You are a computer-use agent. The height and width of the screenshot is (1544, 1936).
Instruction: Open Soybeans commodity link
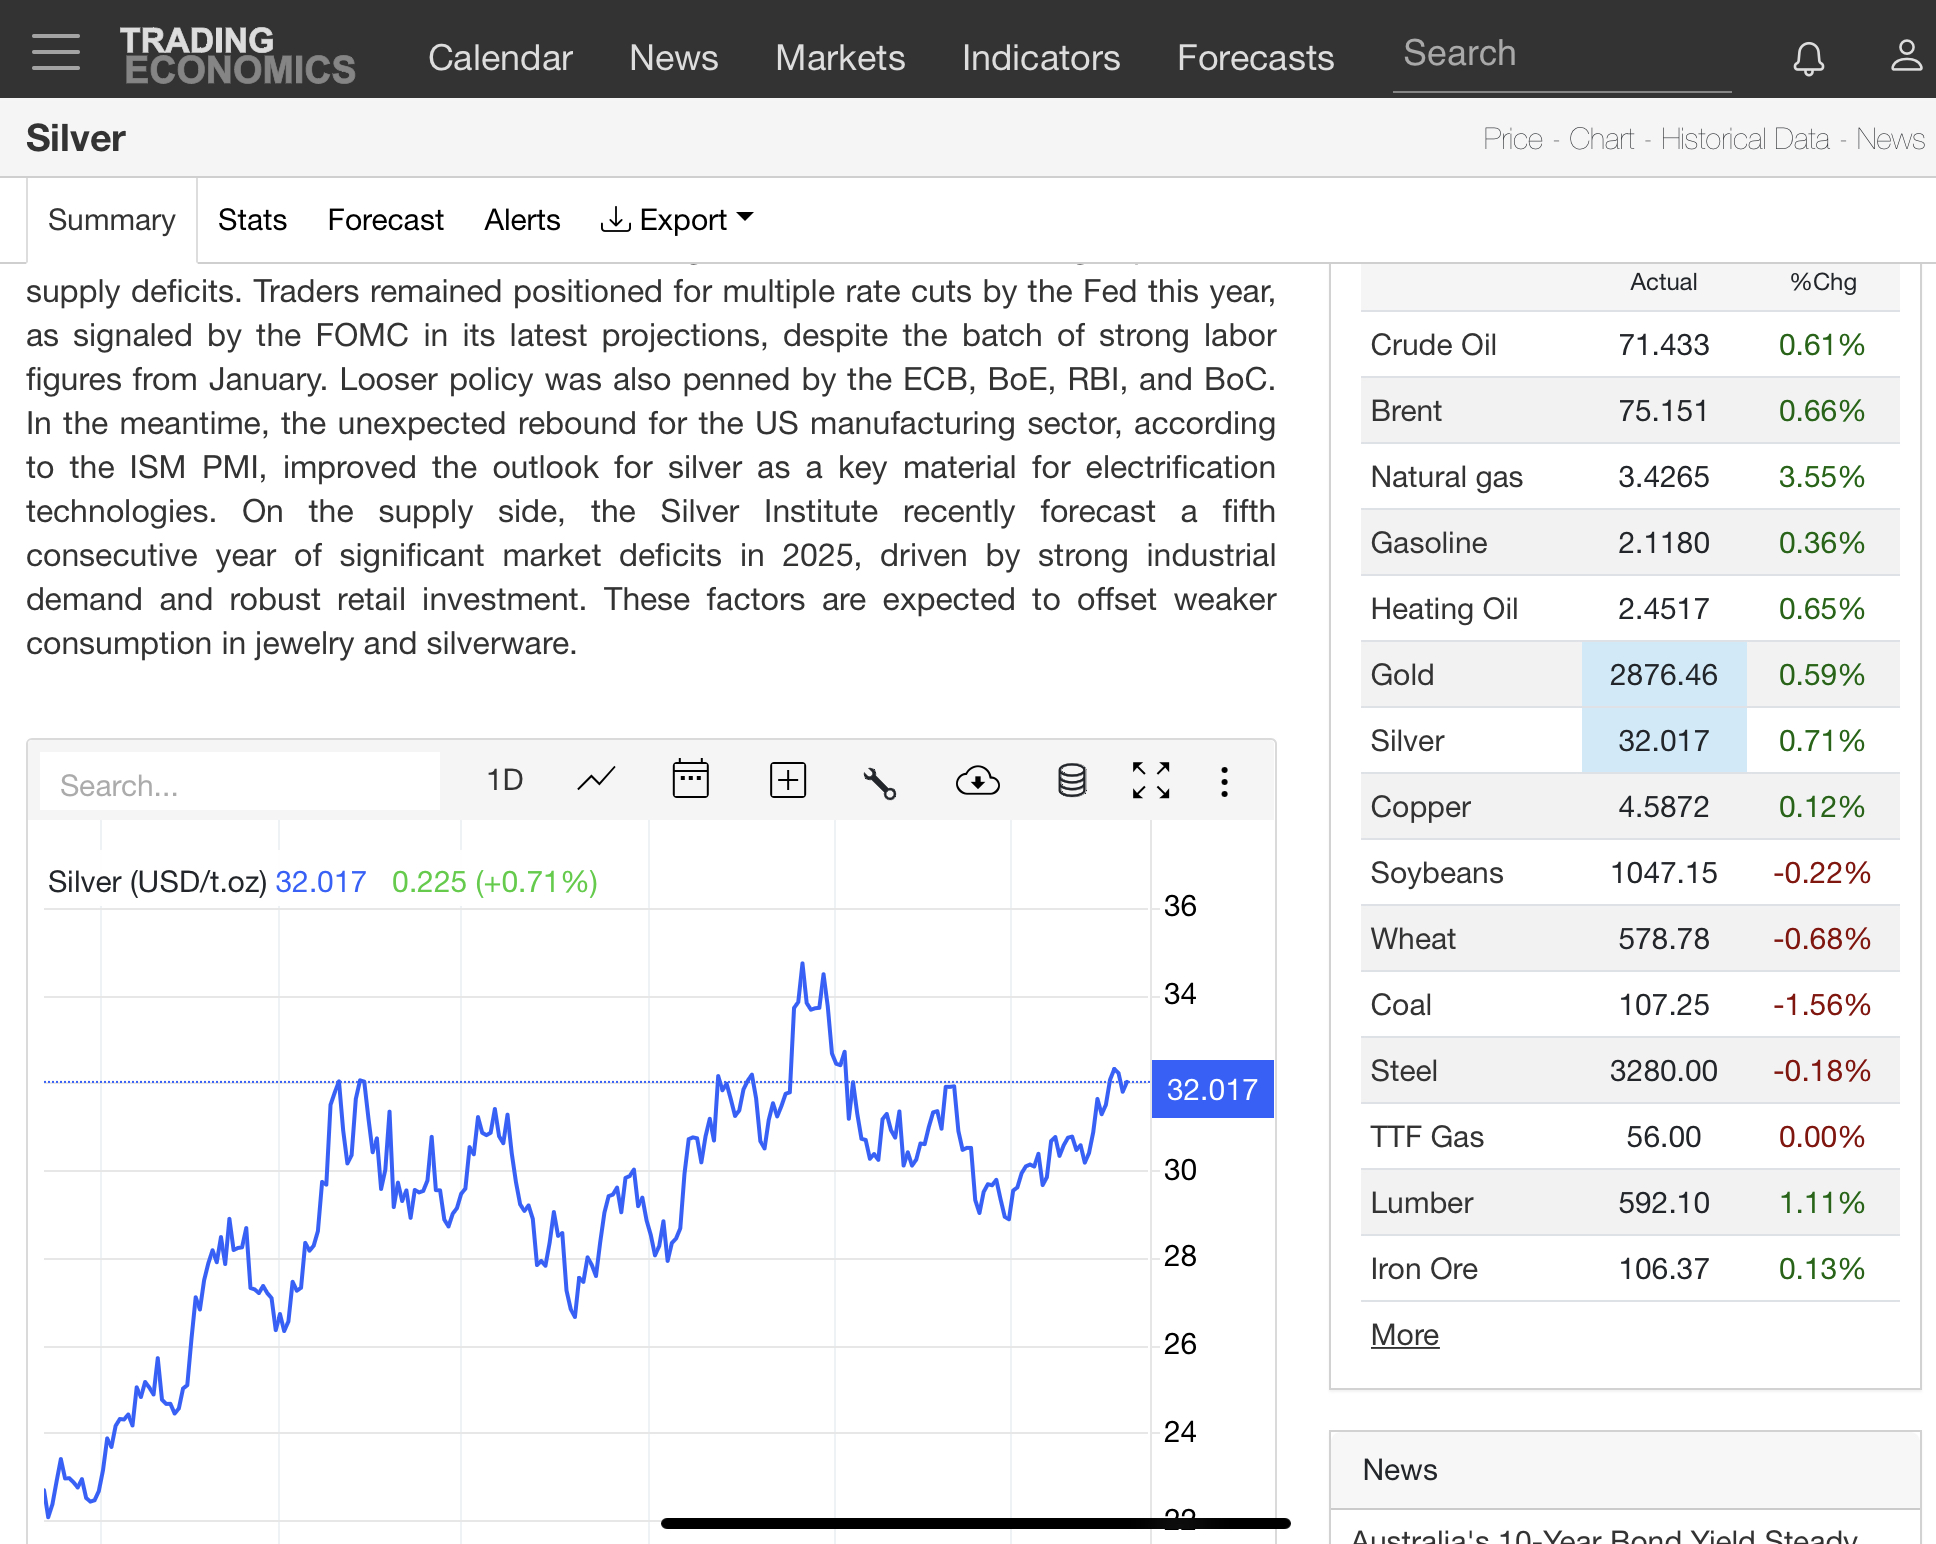point(1436,873)
